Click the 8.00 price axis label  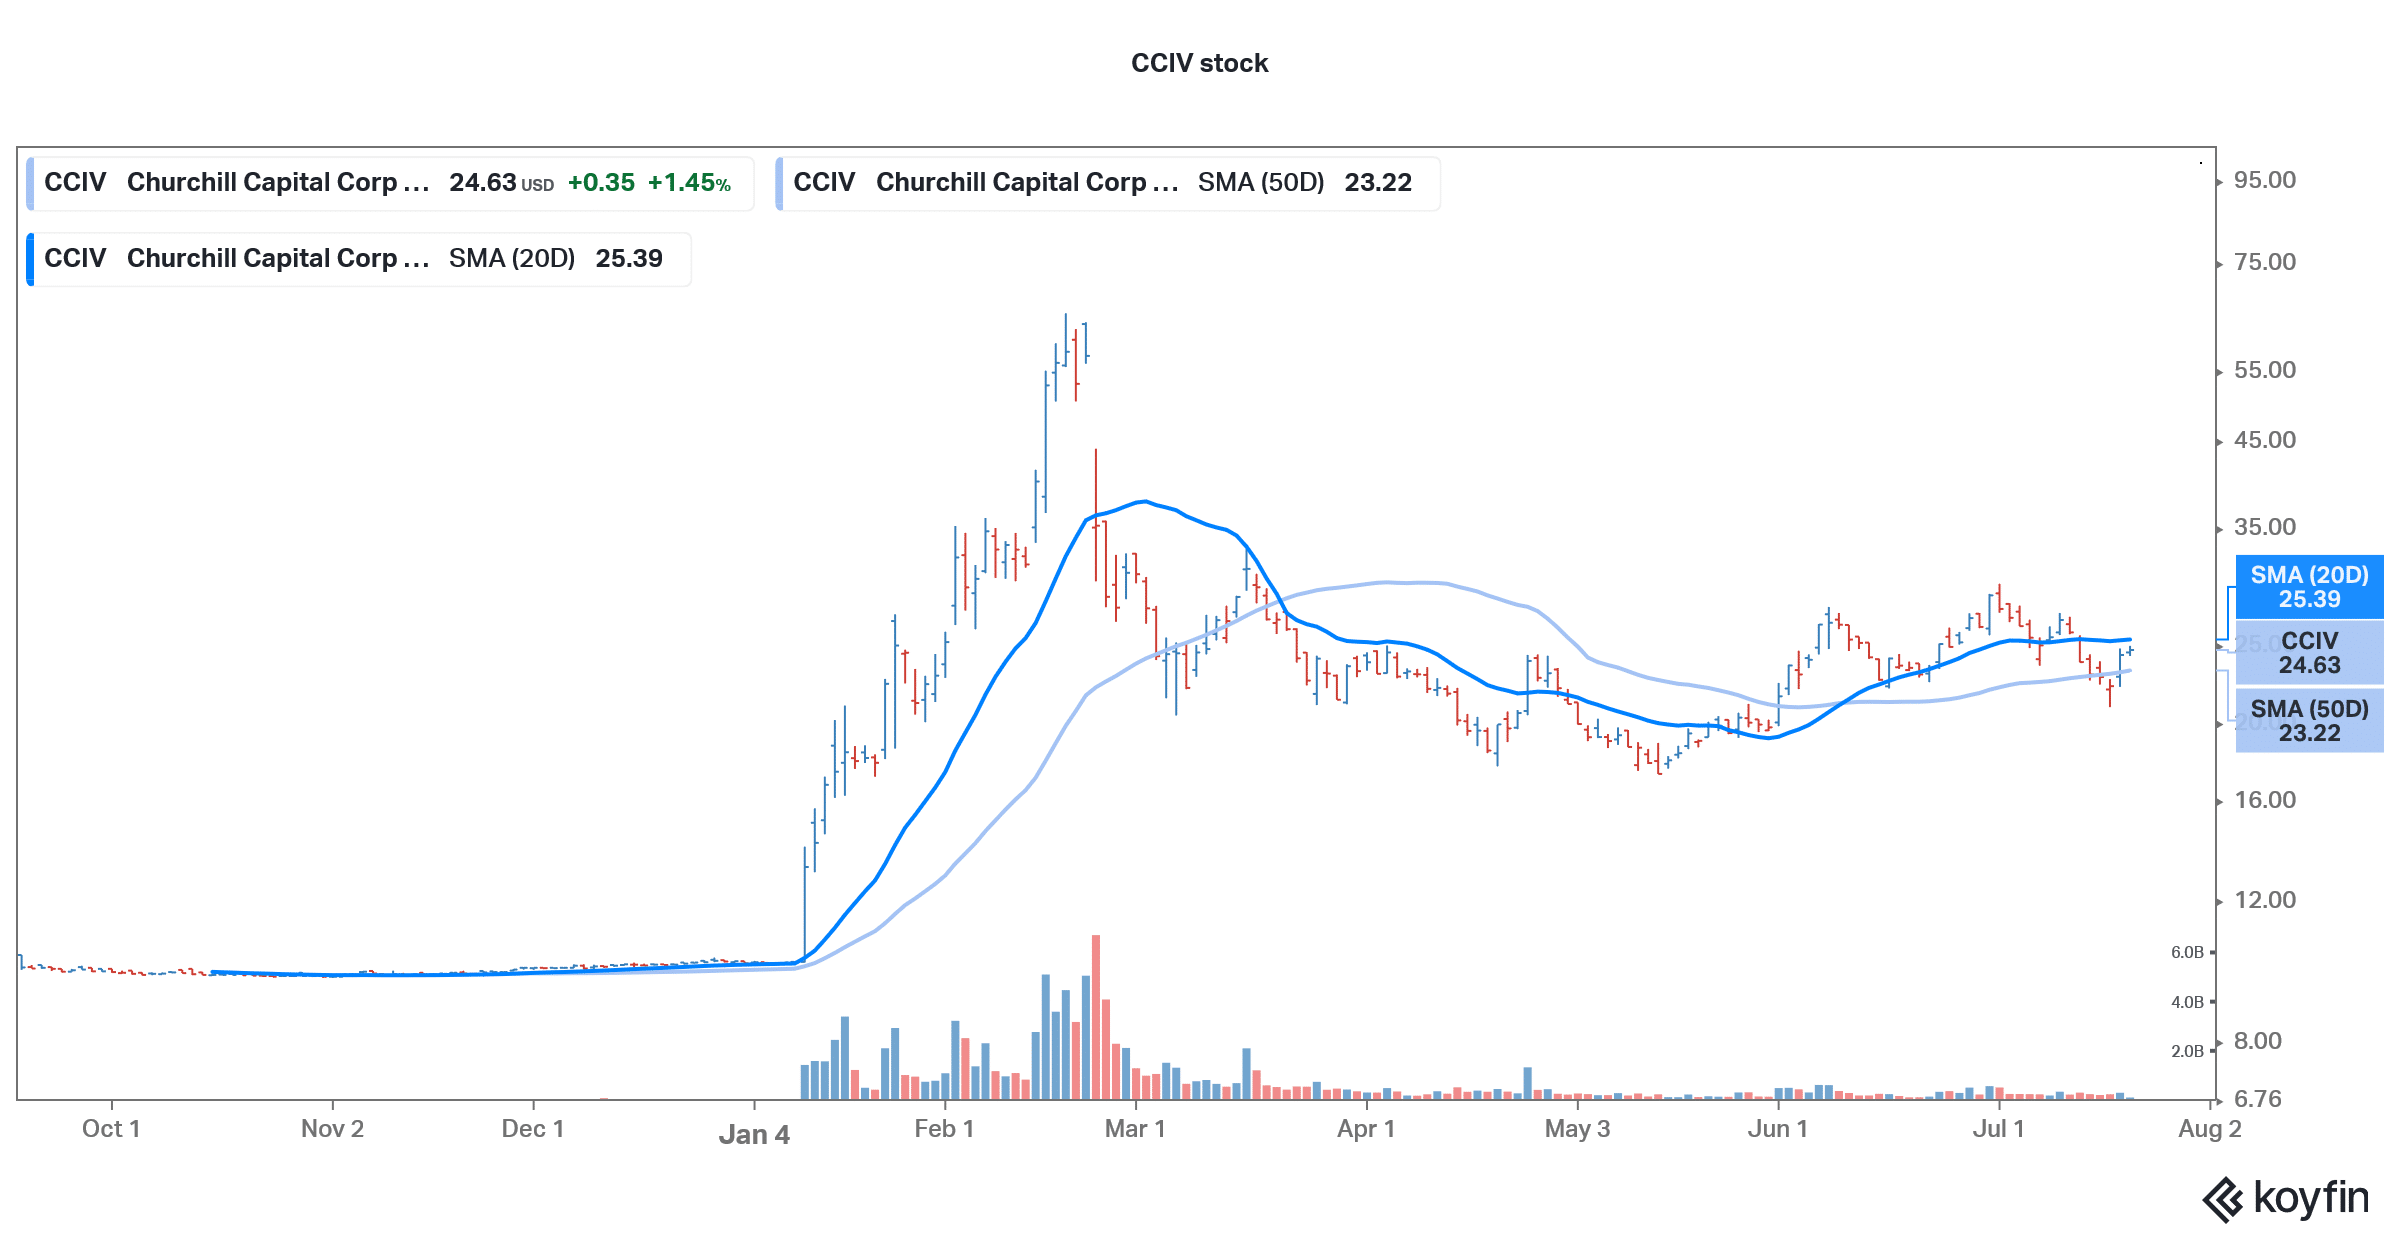pyautogui.click(x=2258, y=1041)
